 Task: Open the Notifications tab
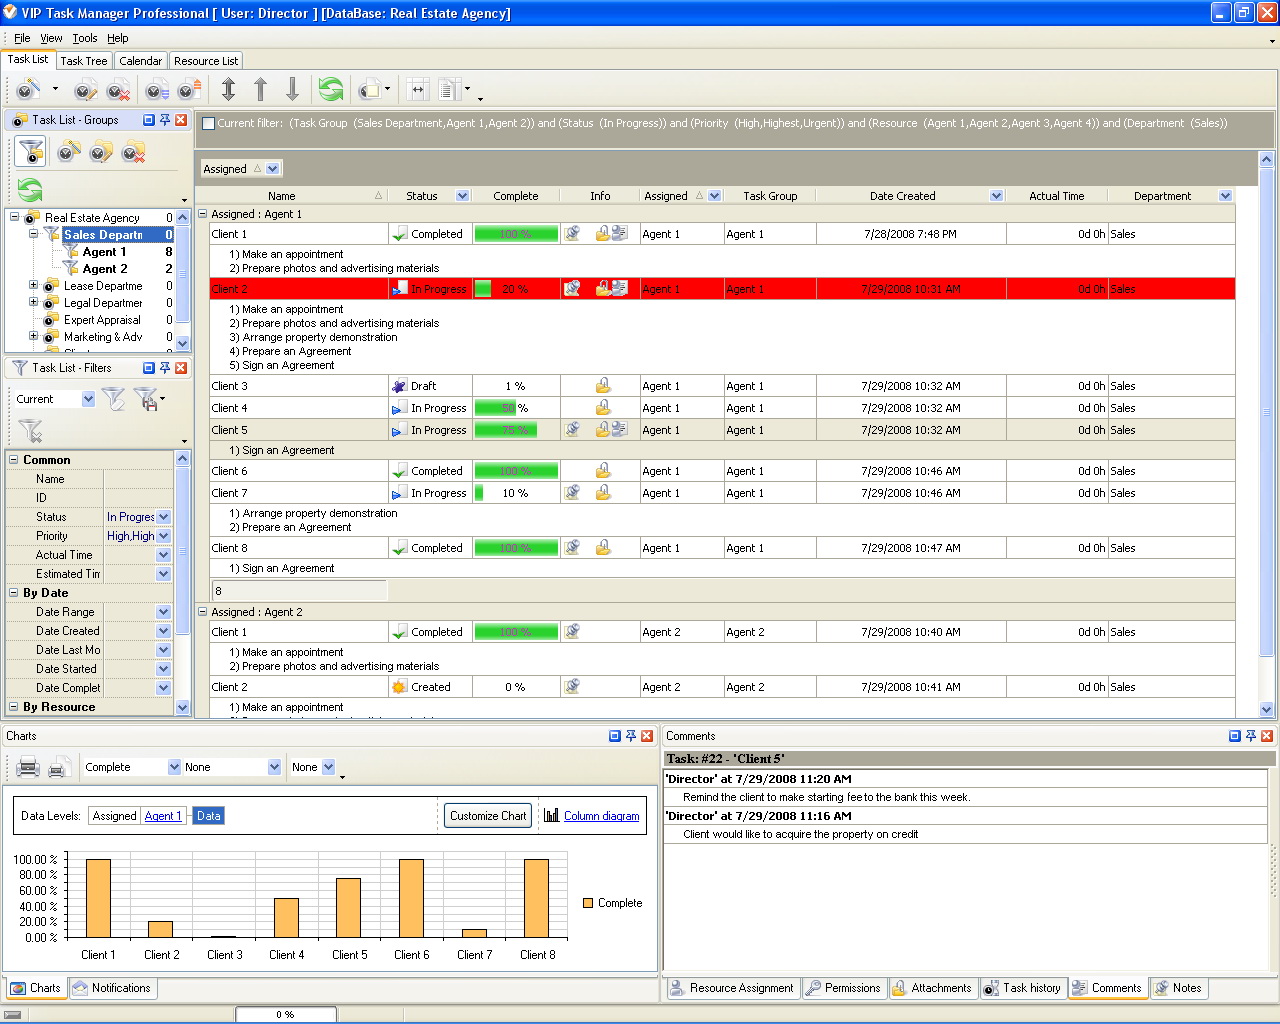112,988
